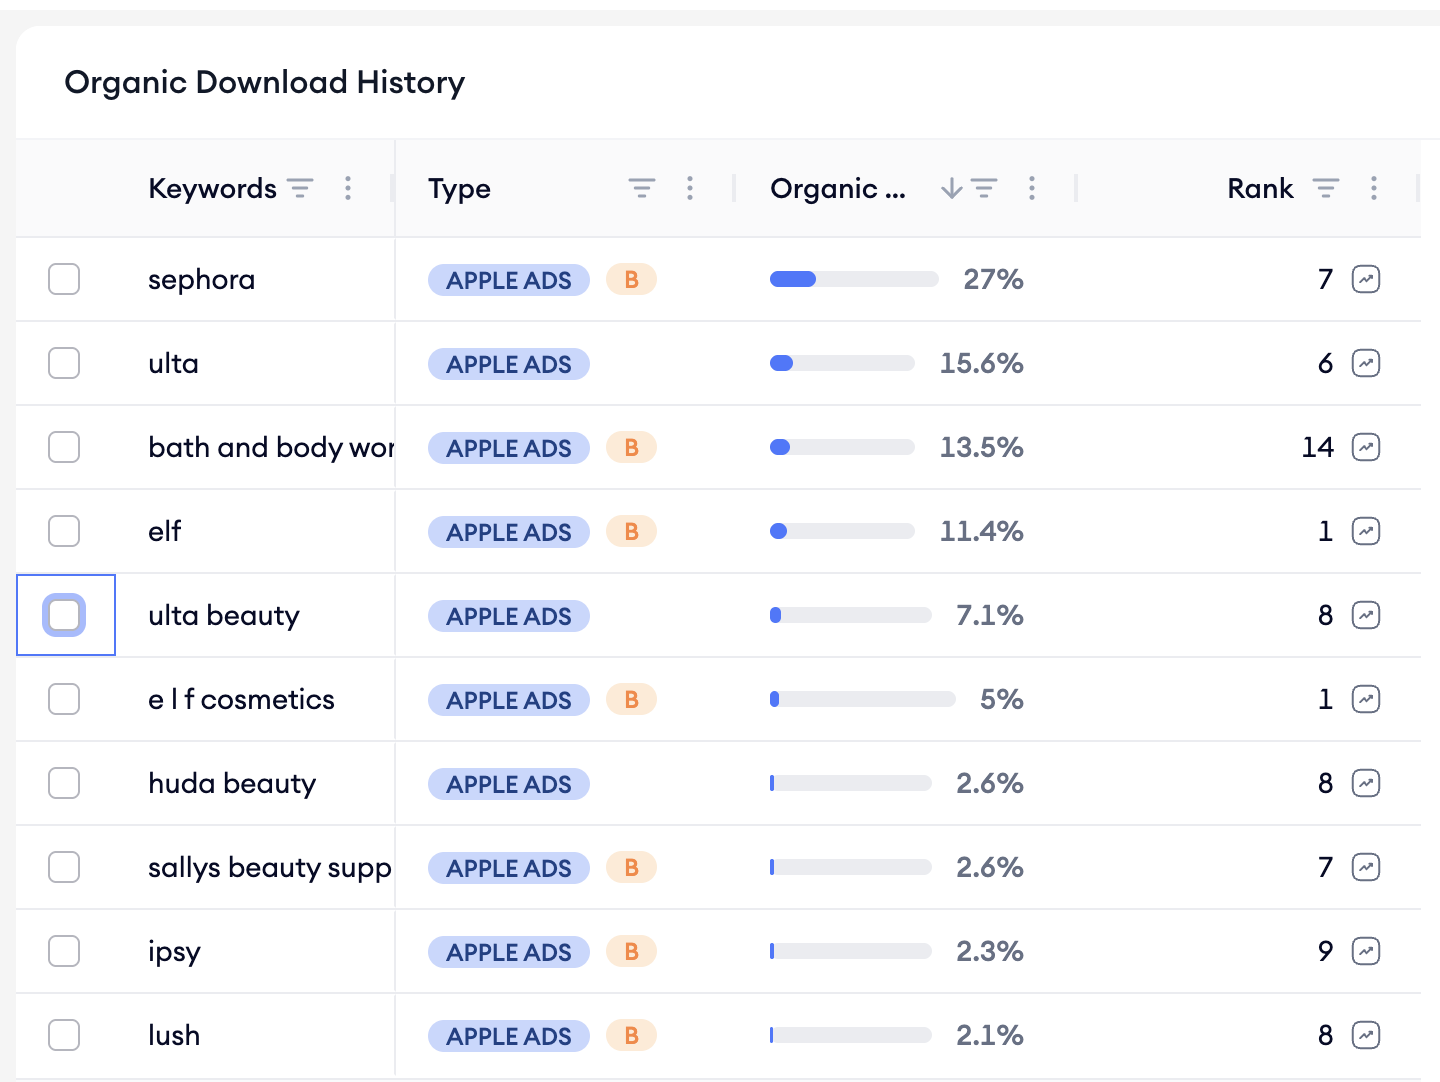Open rank trend chart for elf
The width and height of the screenshot is (1440, 1082).
tap(1365, 531)
